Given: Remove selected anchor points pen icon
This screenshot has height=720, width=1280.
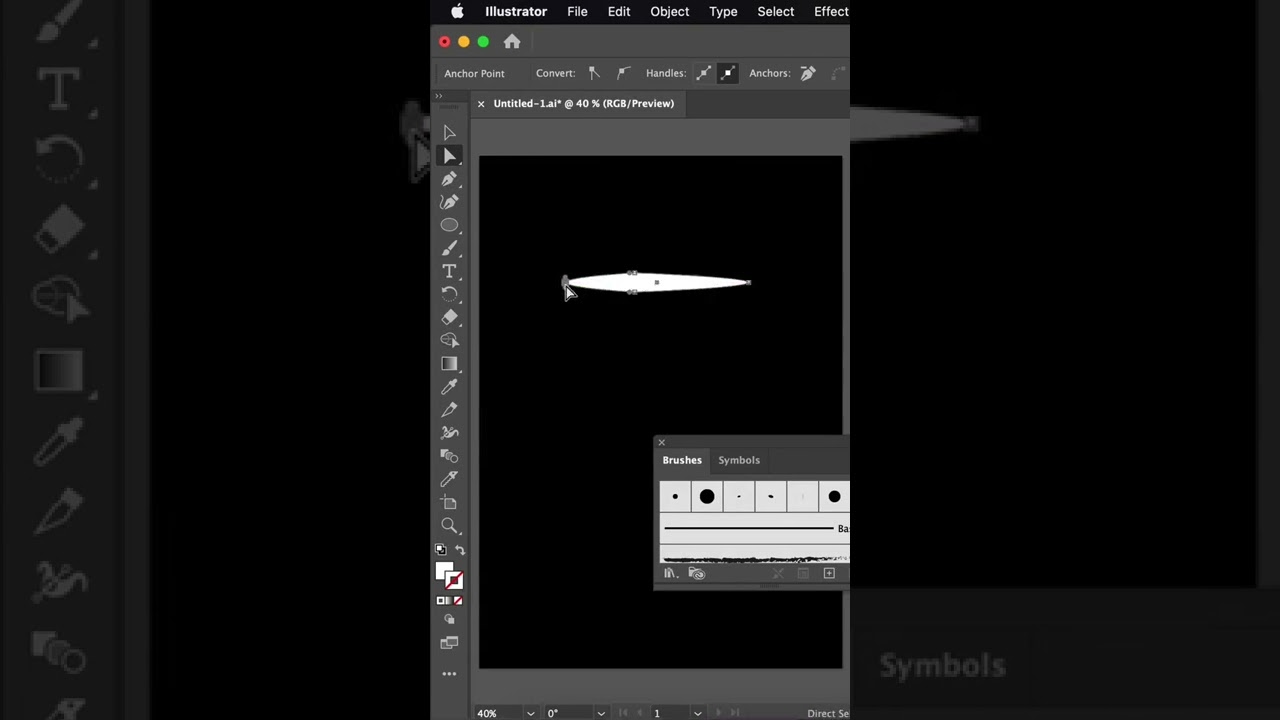Looking at the screenshot, I should point(808,73).
